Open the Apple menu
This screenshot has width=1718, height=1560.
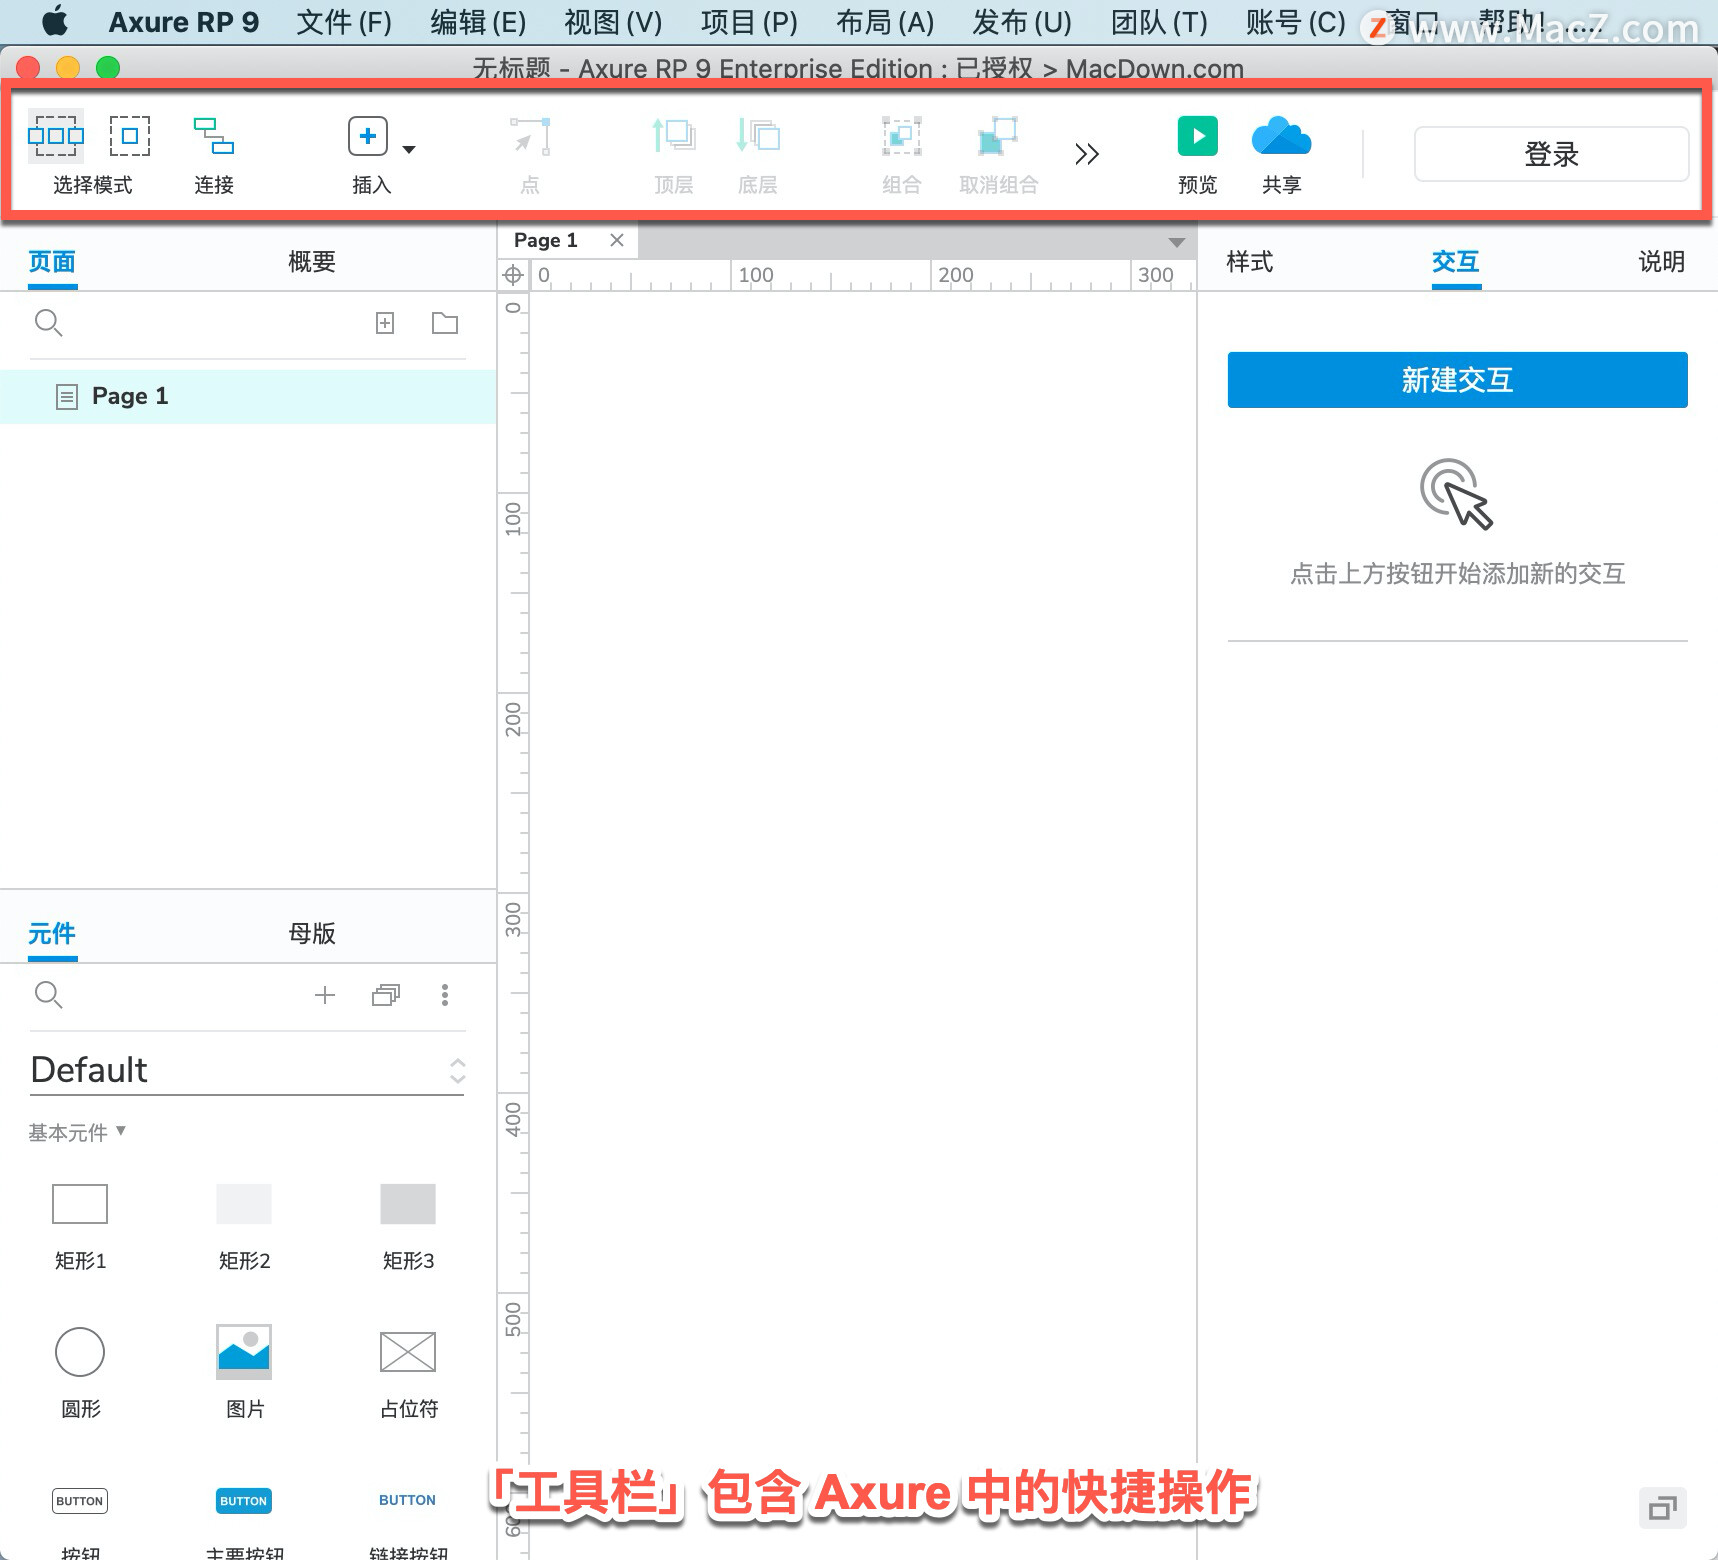coord(55,22)
